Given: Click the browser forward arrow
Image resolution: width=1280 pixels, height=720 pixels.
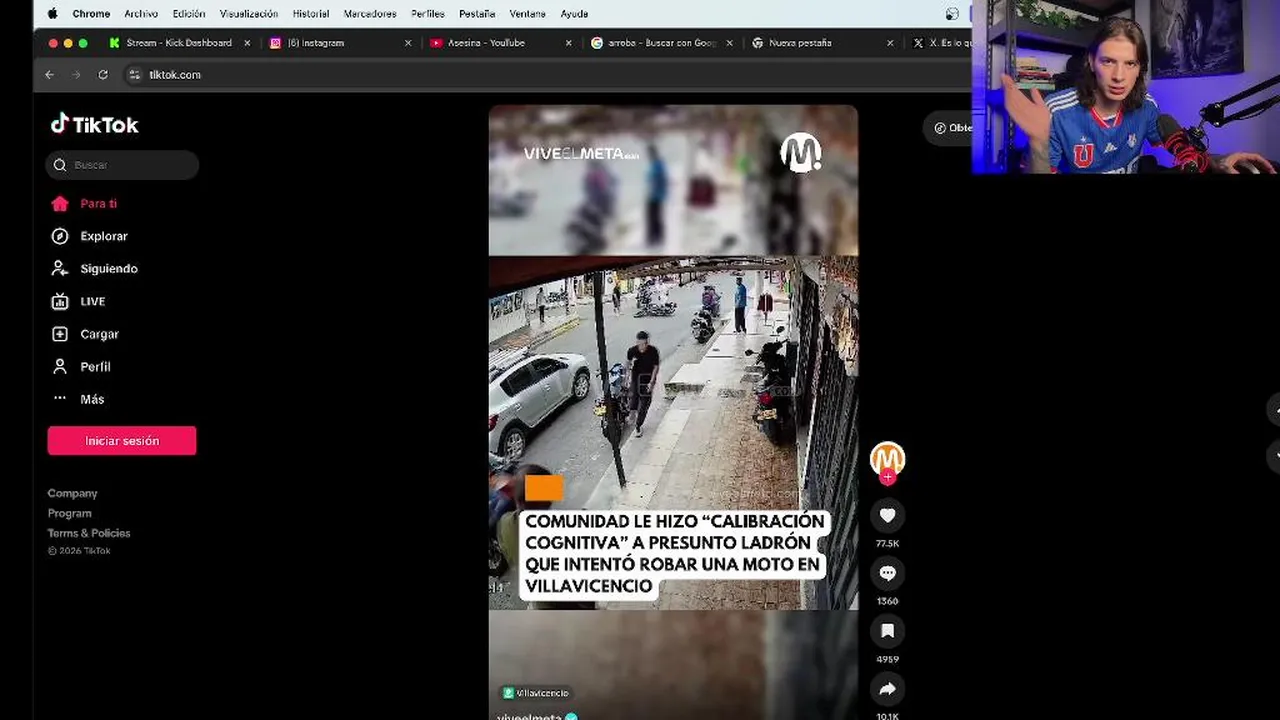Looking at the screenshot, I should point(76,74).
